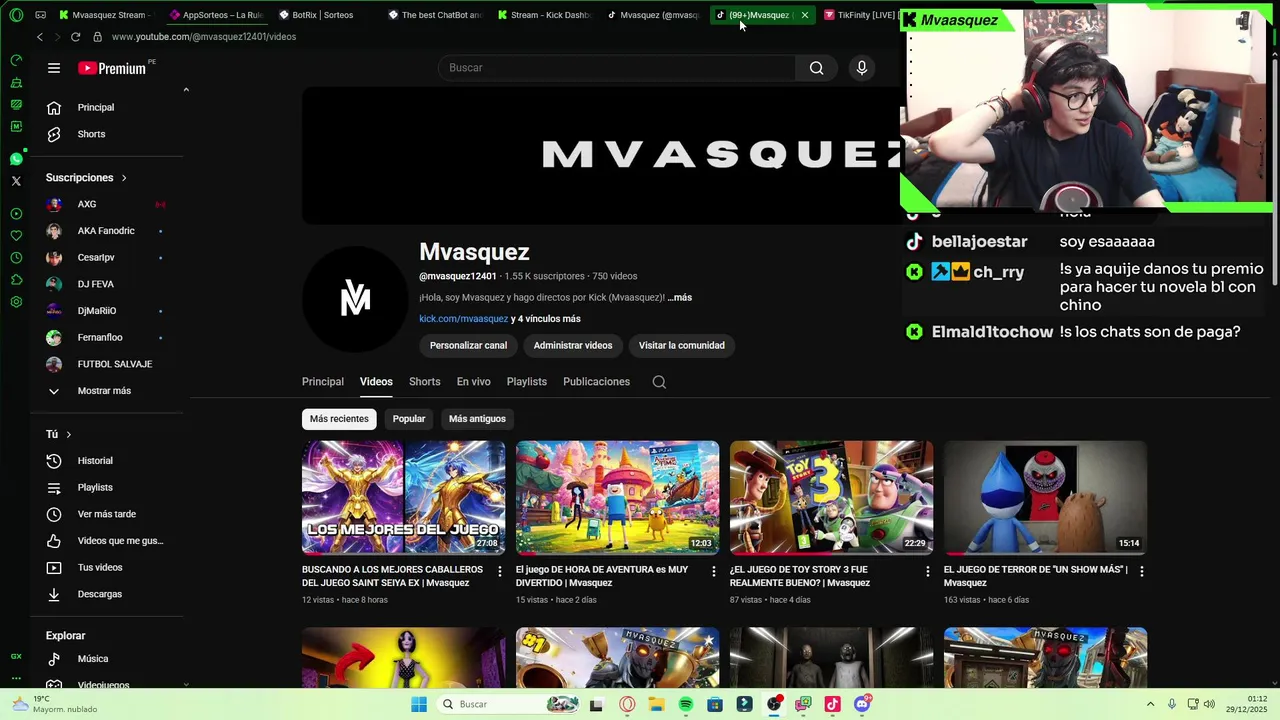The height and width of the screenshot is (720, 1280).
Task: Switch to En vivo channel tab
Action: tap(473, 382)
